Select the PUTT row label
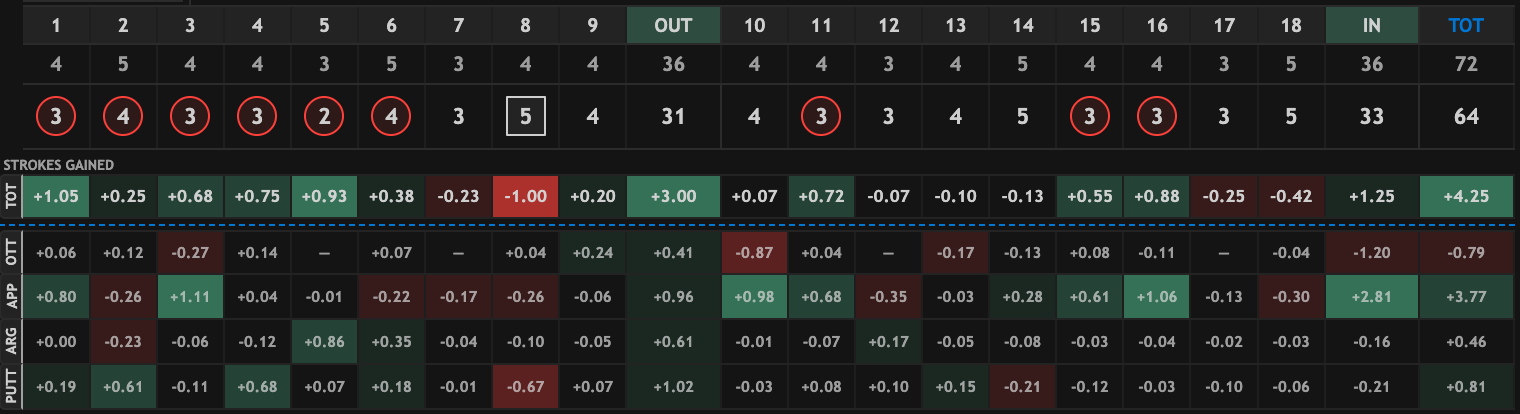Viewport: 1520px width, 414px height. tap(11, 387)
